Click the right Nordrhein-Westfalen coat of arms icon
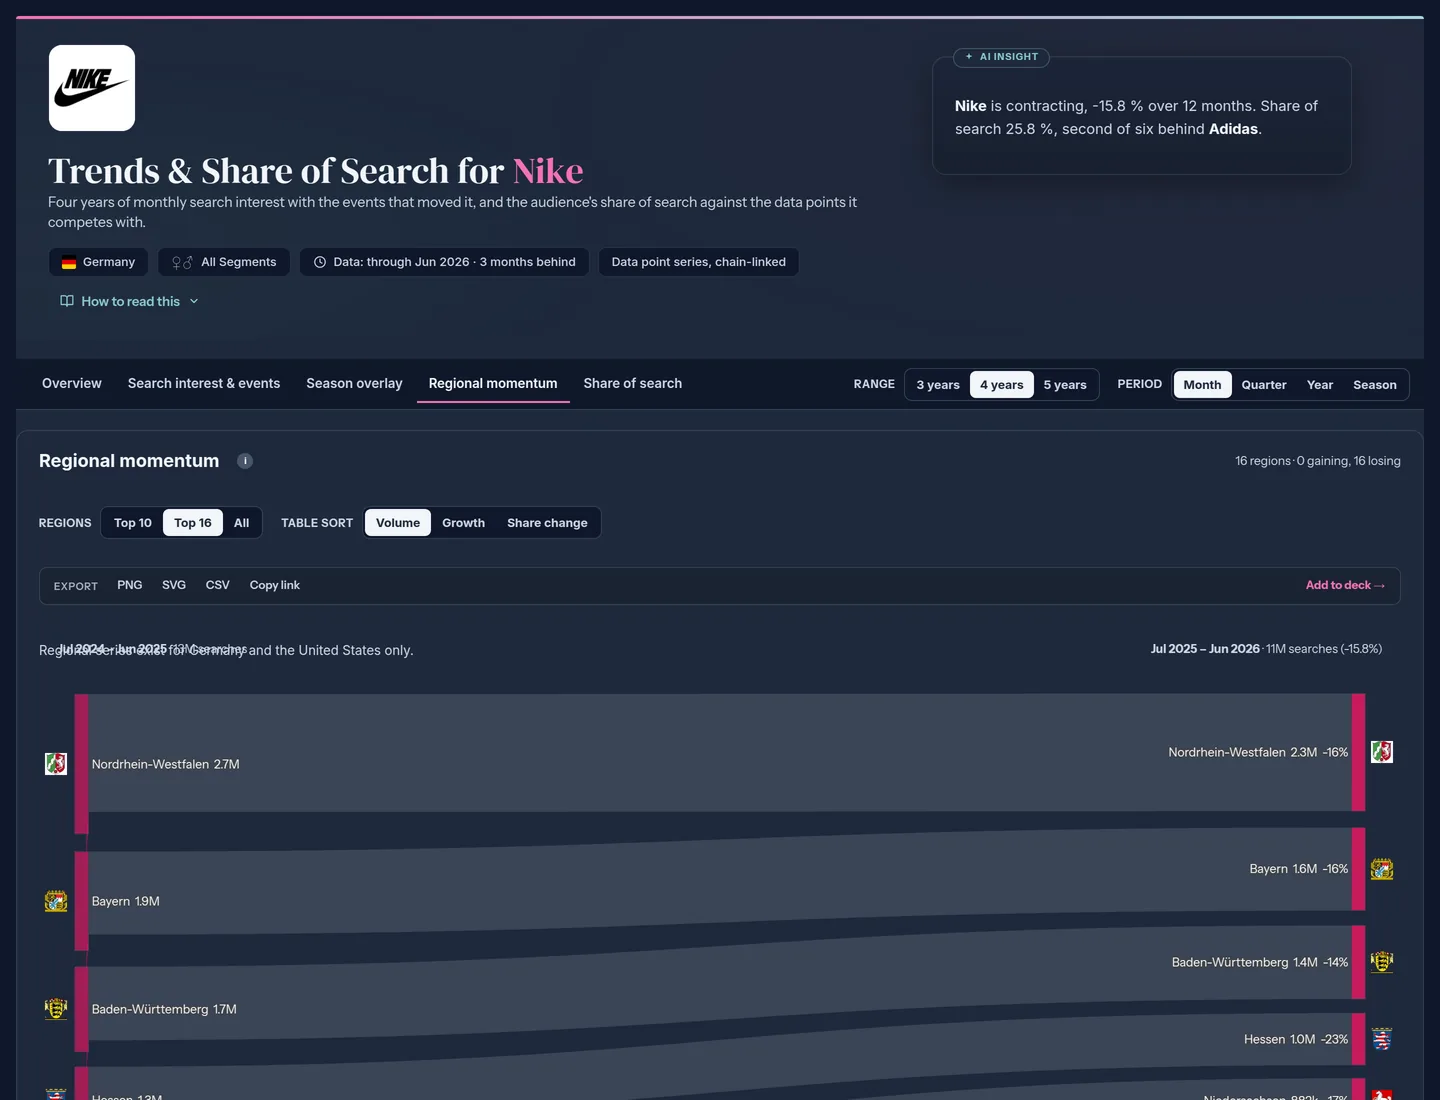This screenshot has height=1100, width=1440. [1382, 752]
